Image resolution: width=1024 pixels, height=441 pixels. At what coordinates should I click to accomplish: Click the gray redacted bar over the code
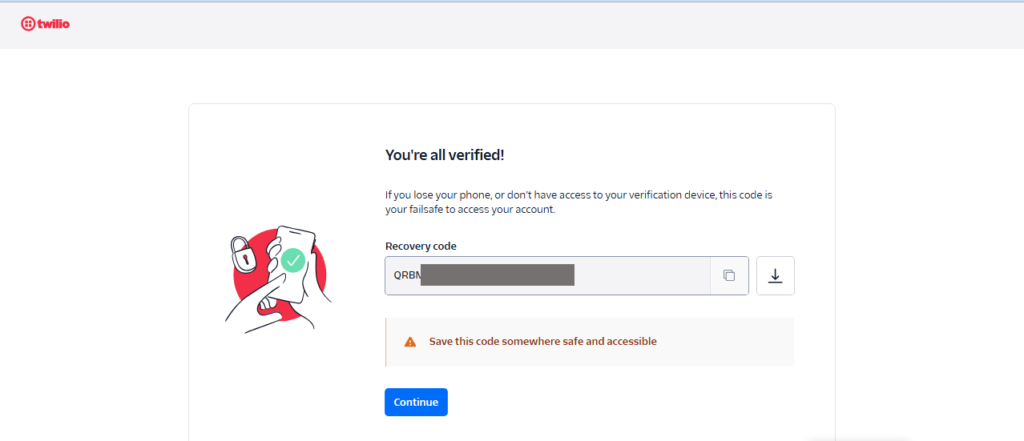click(497, 275)
